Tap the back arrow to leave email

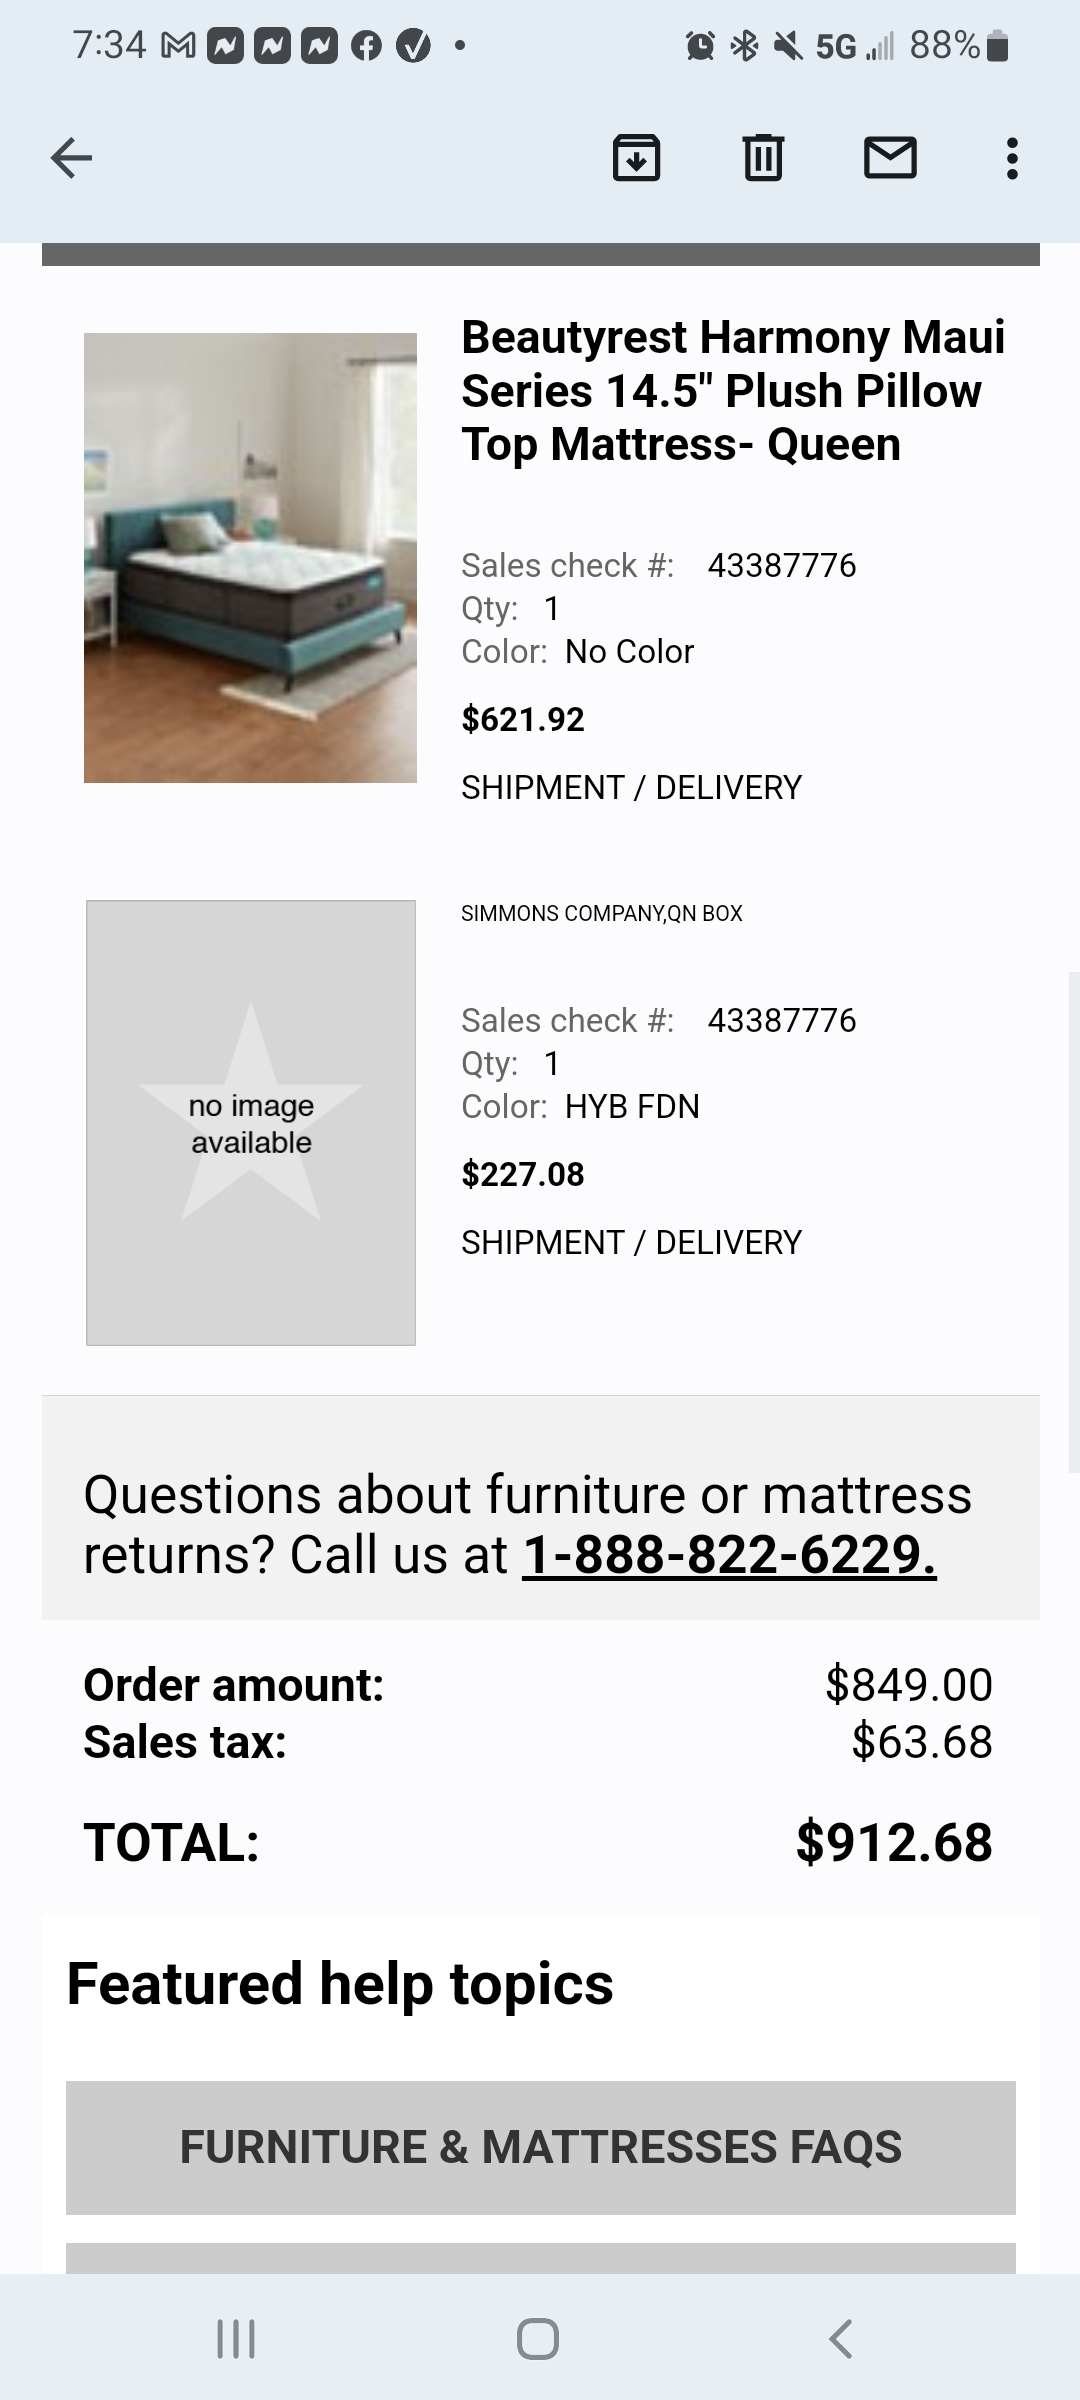coord(71,158)
